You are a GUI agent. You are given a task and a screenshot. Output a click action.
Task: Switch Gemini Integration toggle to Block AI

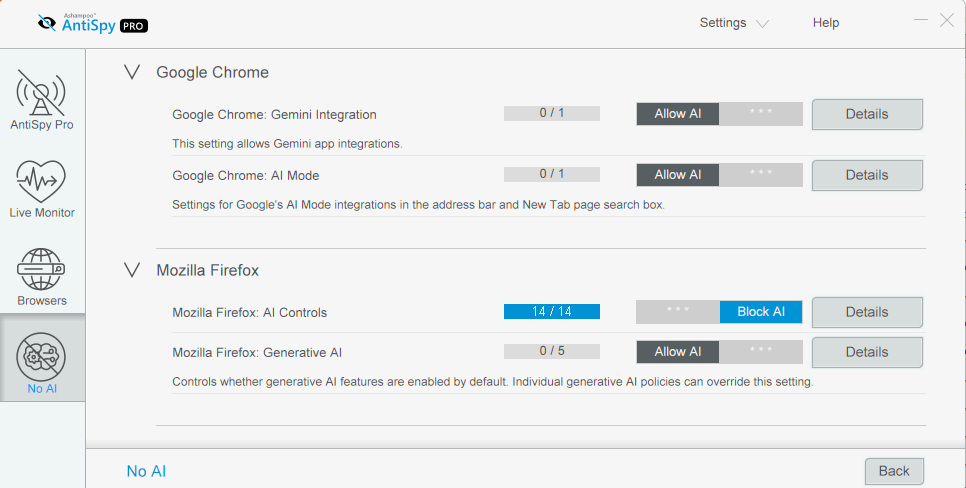pos(761,114)
